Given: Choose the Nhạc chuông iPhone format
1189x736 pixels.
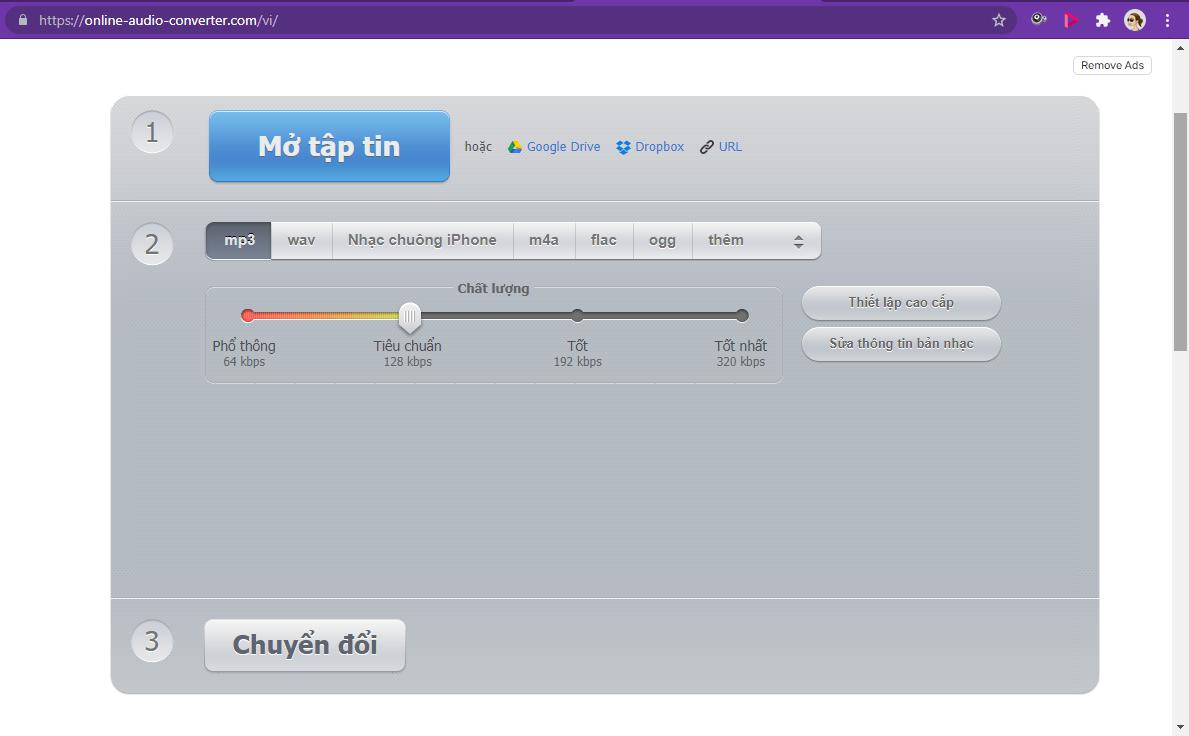Looking at the screenshot, I should click(x=421, y=240).
